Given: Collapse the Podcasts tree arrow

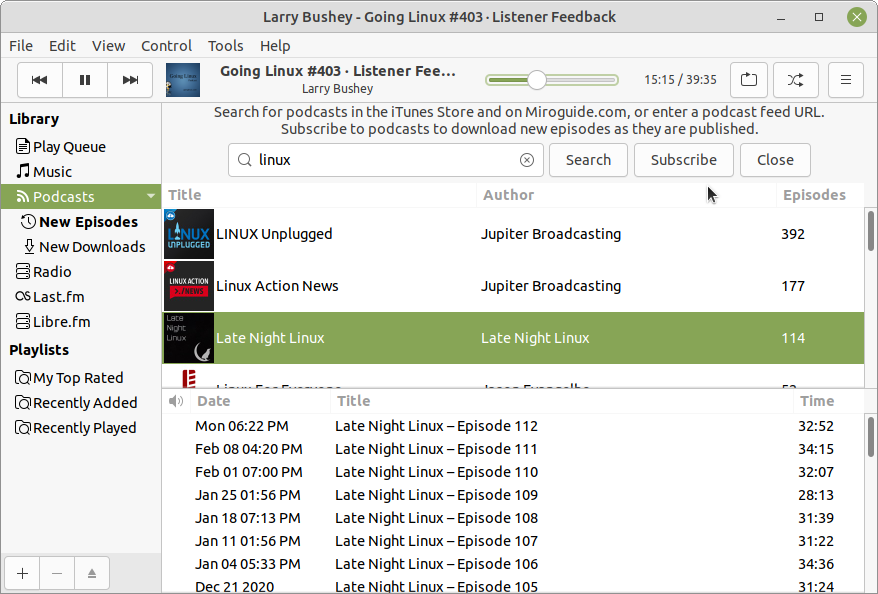Looking at the screenshot, I should coord(151,197).
